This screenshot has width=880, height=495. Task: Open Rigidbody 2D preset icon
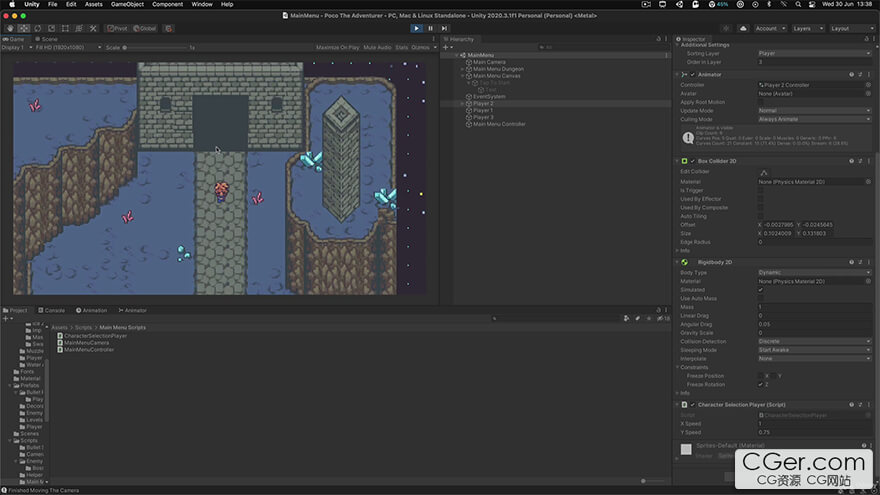pos(860,262)
